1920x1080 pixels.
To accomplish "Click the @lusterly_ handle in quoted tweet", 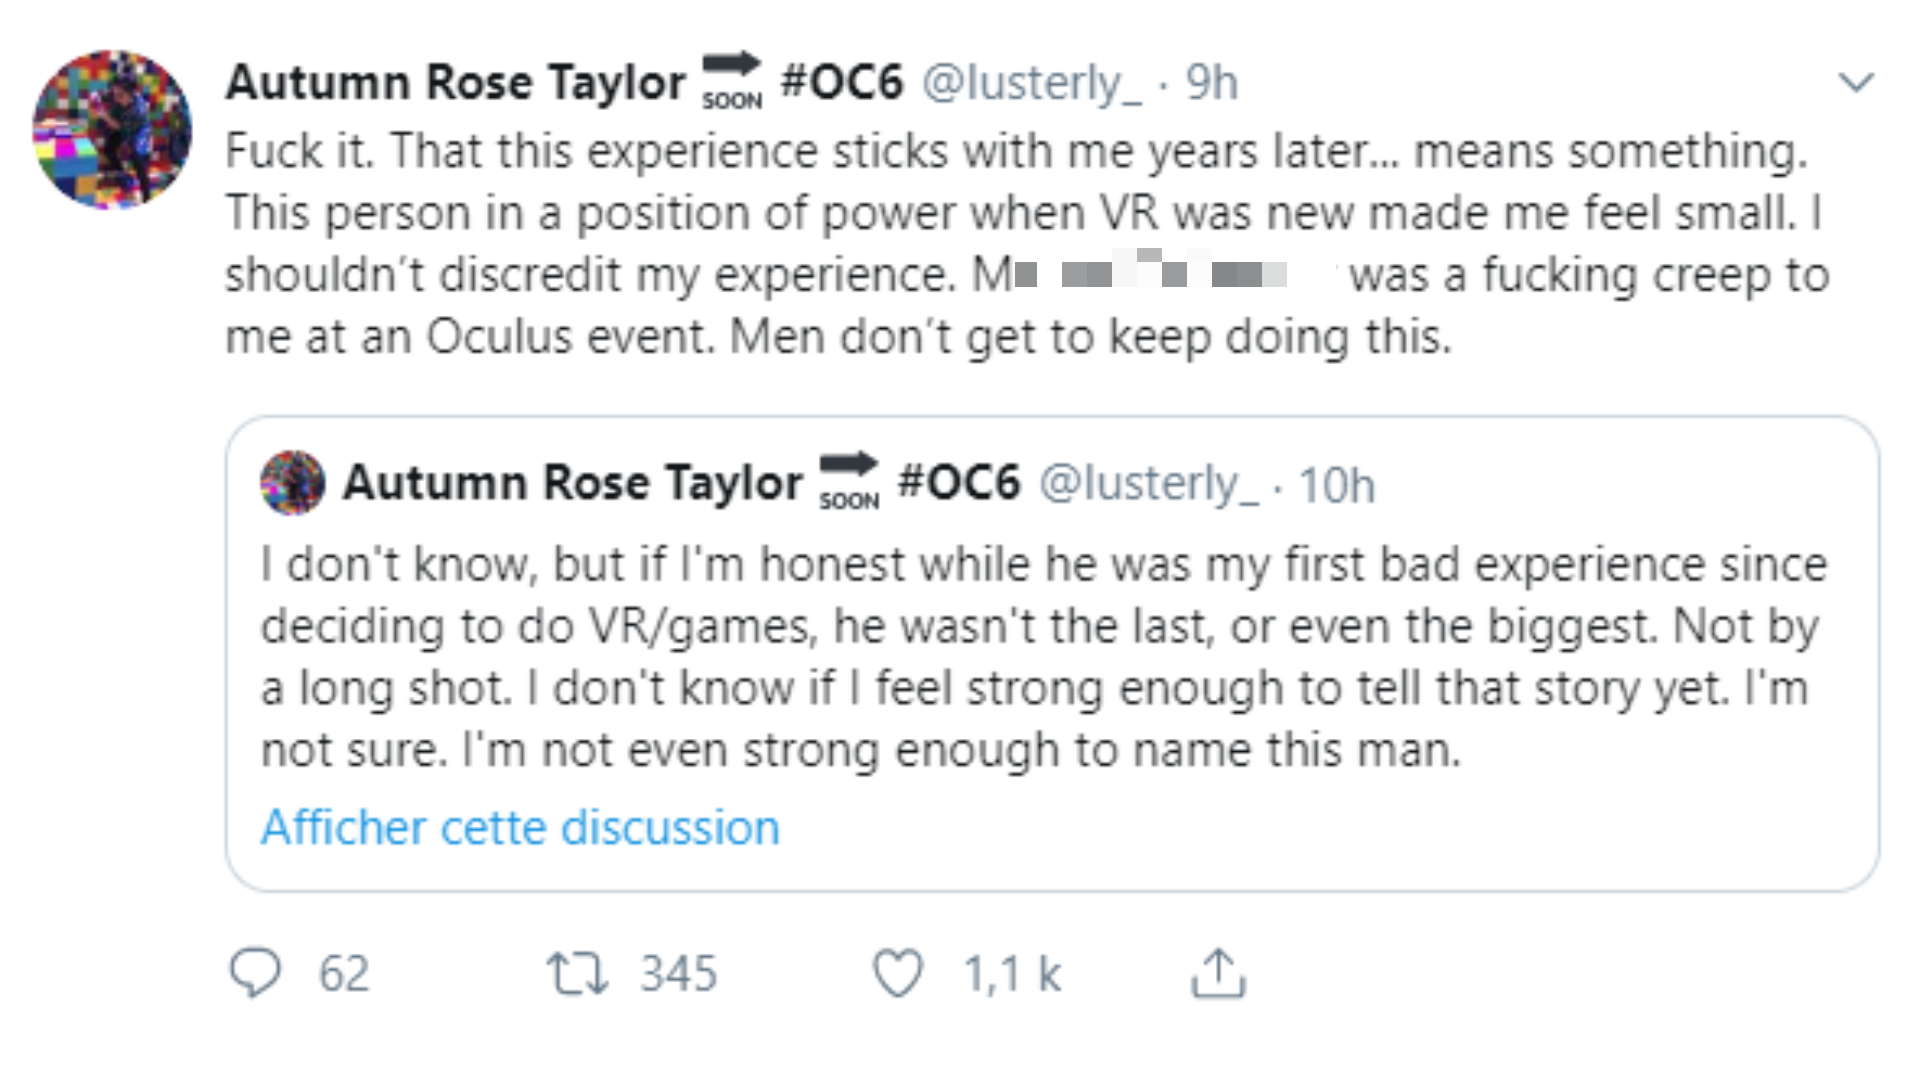I will [x=1148, y=484].
